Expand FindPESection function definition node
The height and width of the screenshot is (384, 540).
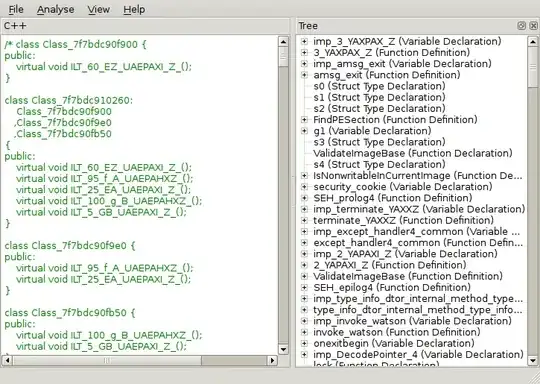[x=304, y=120]
